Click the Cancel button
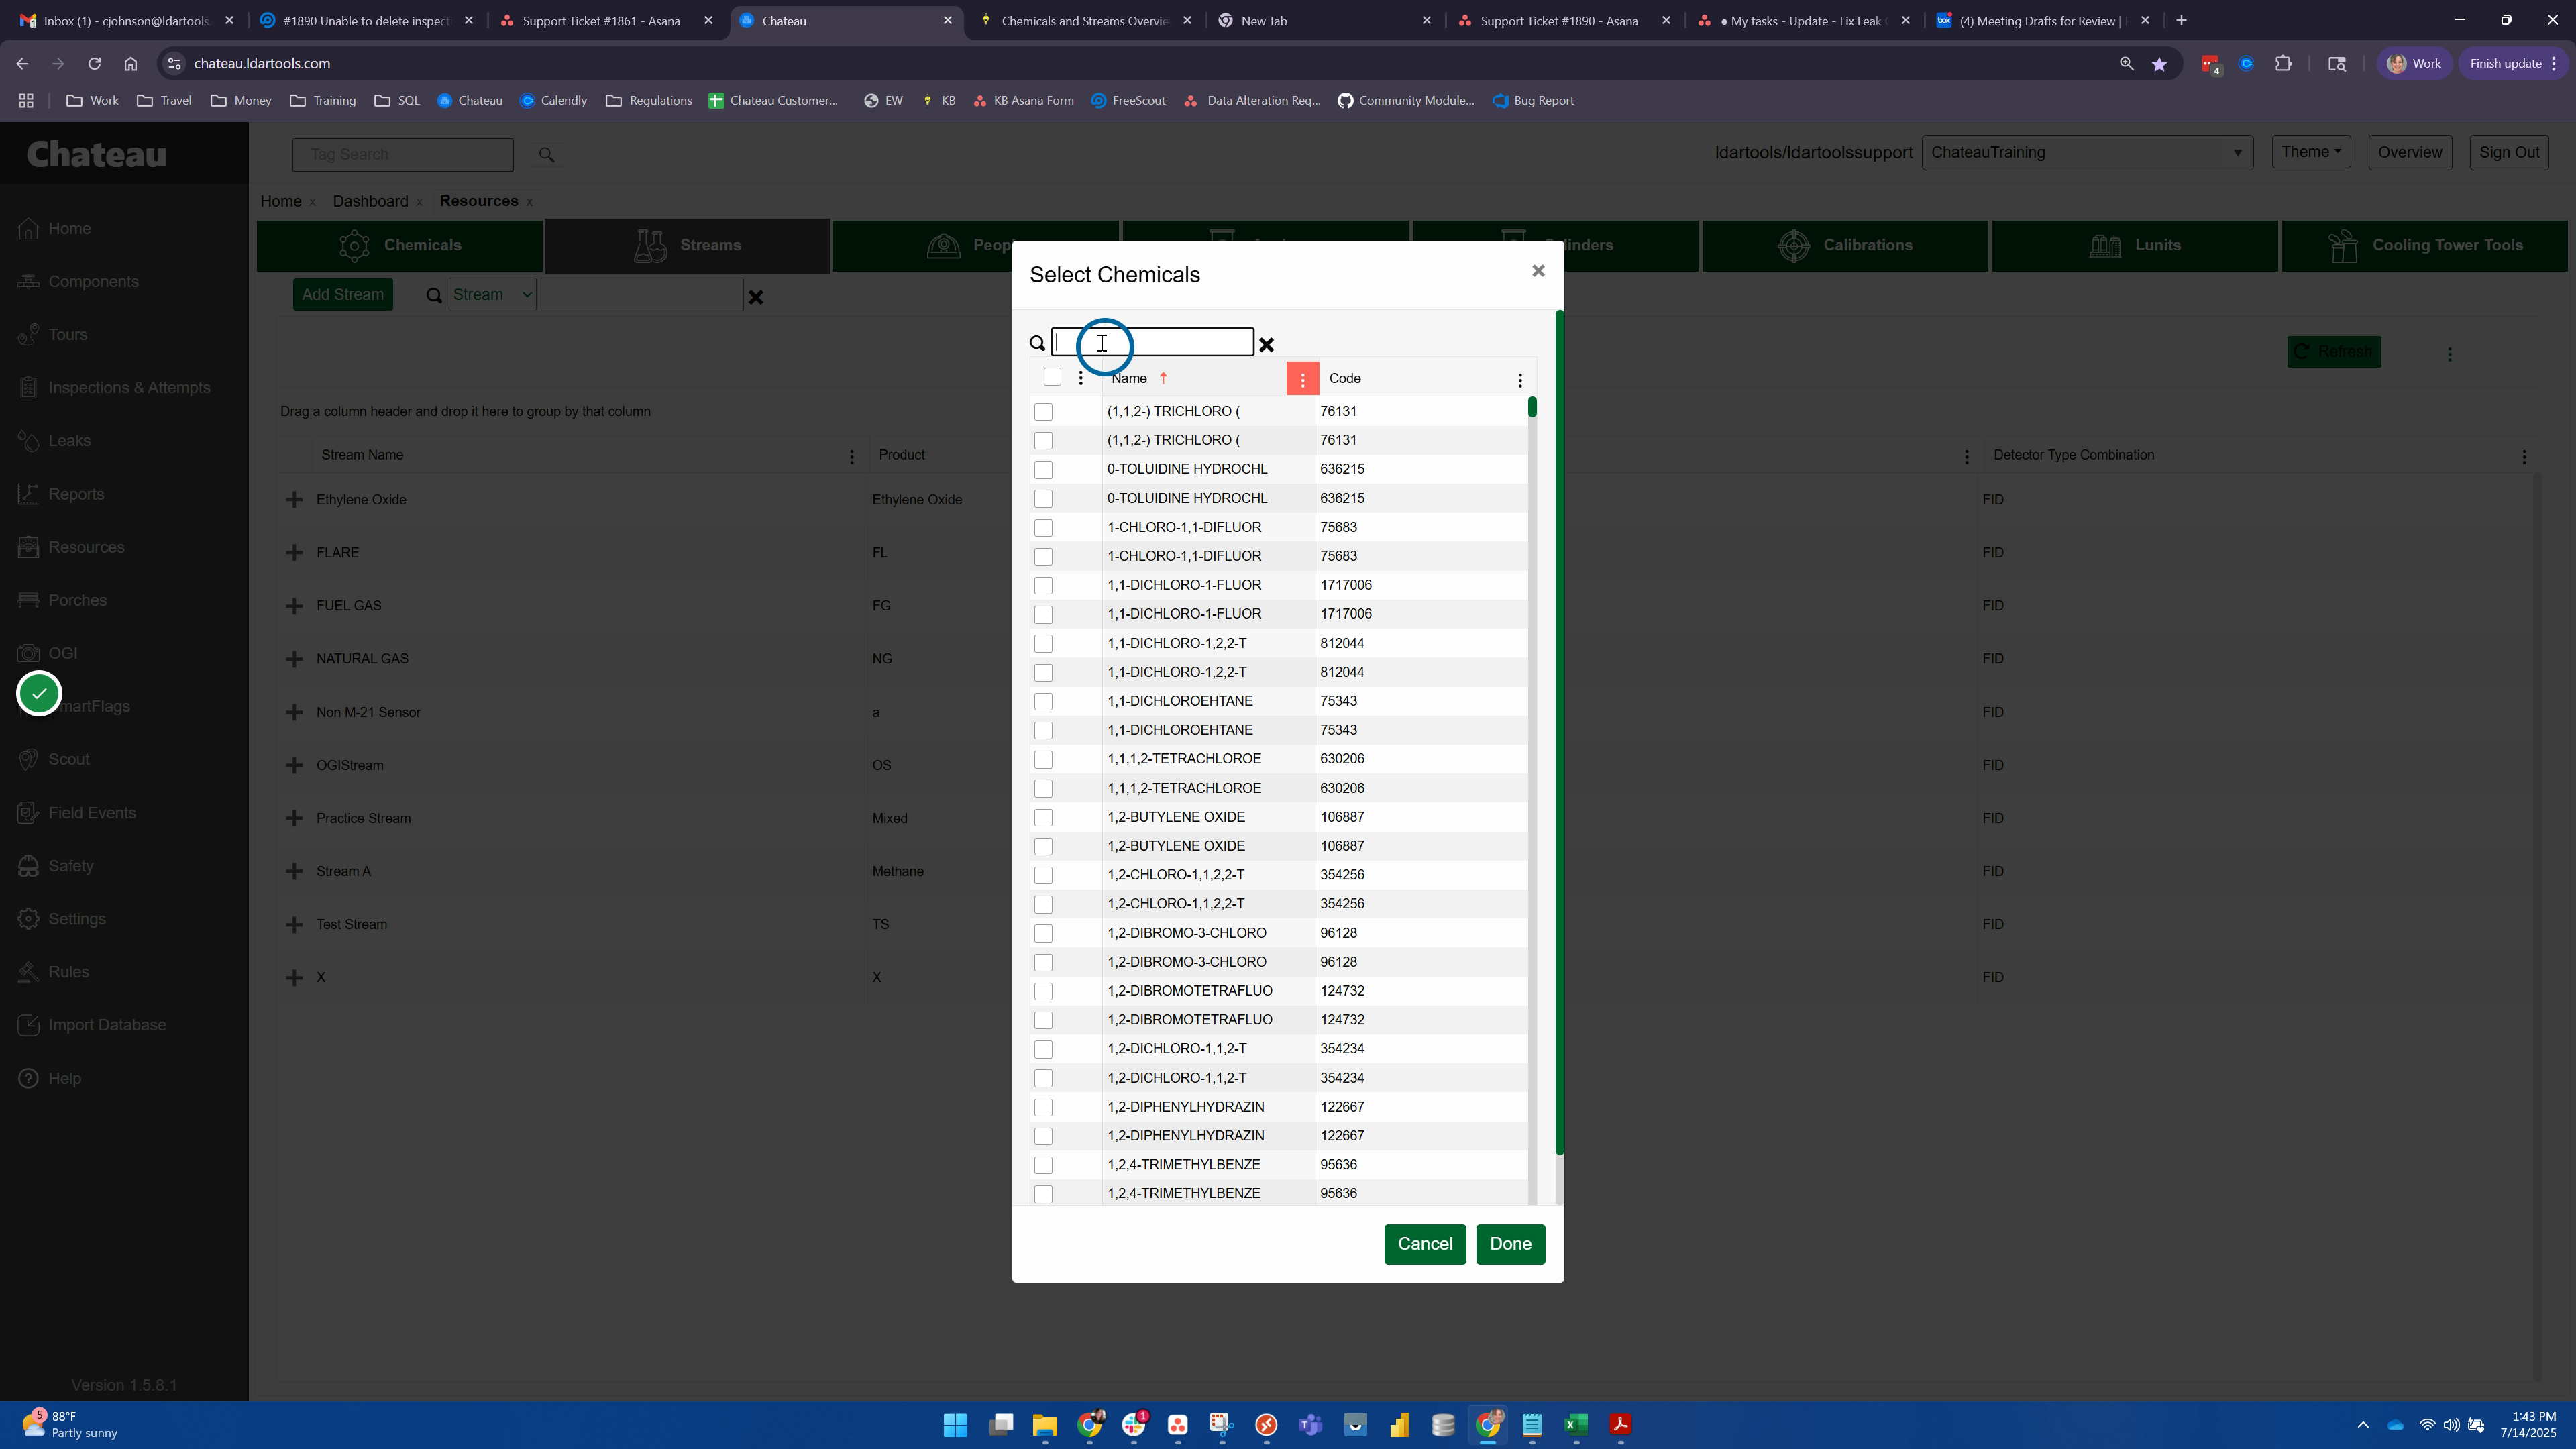 pos(1424,1244)
